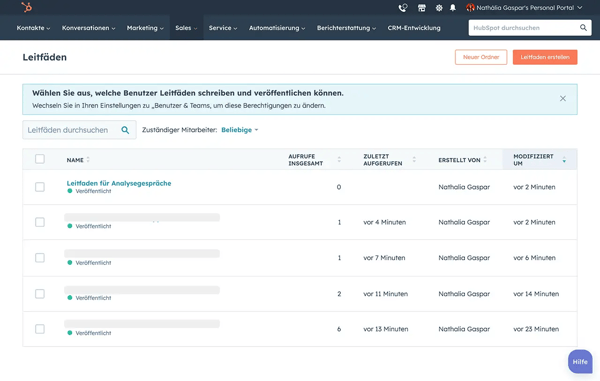This screenshot has width=600, height=381.
Task: Click the view count 6 cell
Action: point(339,329)
